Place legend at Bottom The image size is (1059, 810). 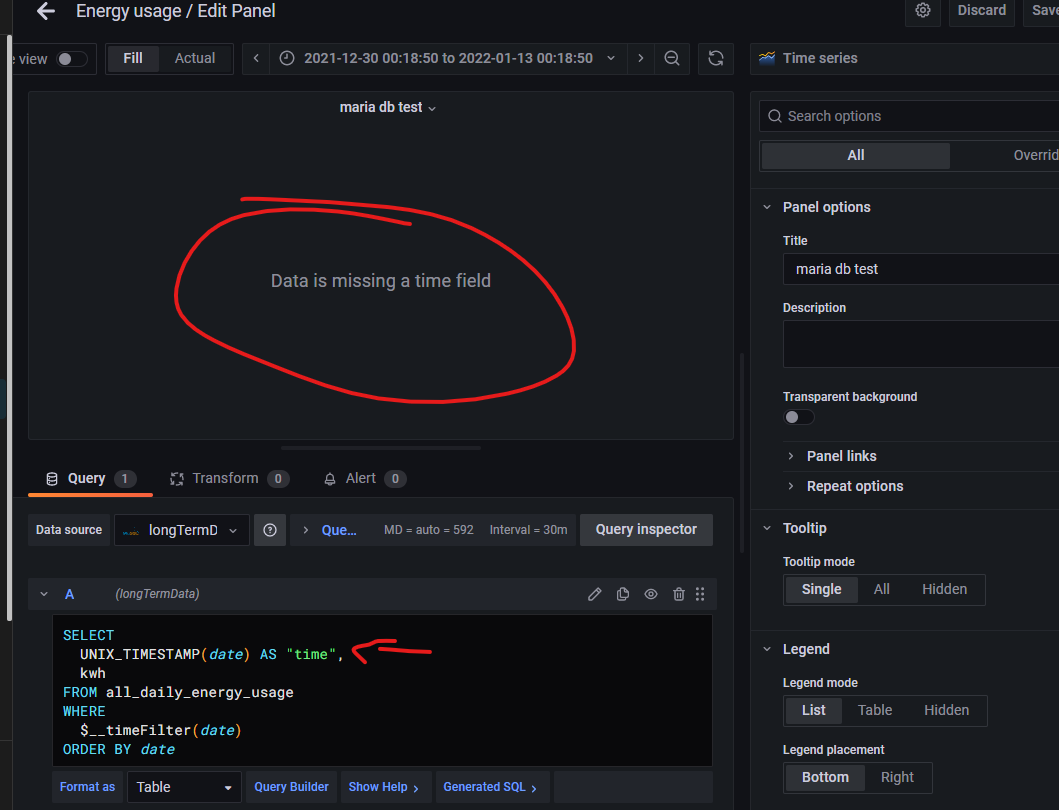click(825, 778)
